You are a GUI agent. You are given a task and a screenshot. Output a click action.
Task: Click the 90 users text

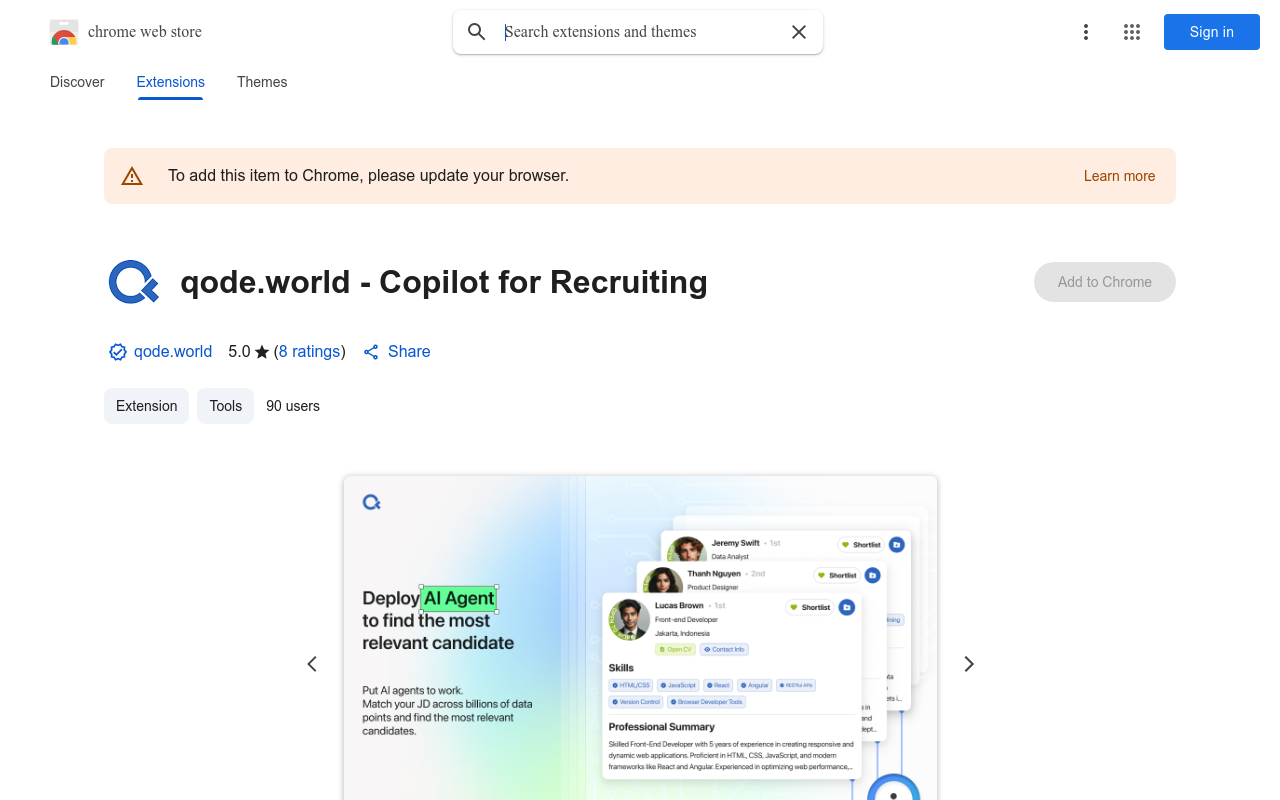[293, 406]
